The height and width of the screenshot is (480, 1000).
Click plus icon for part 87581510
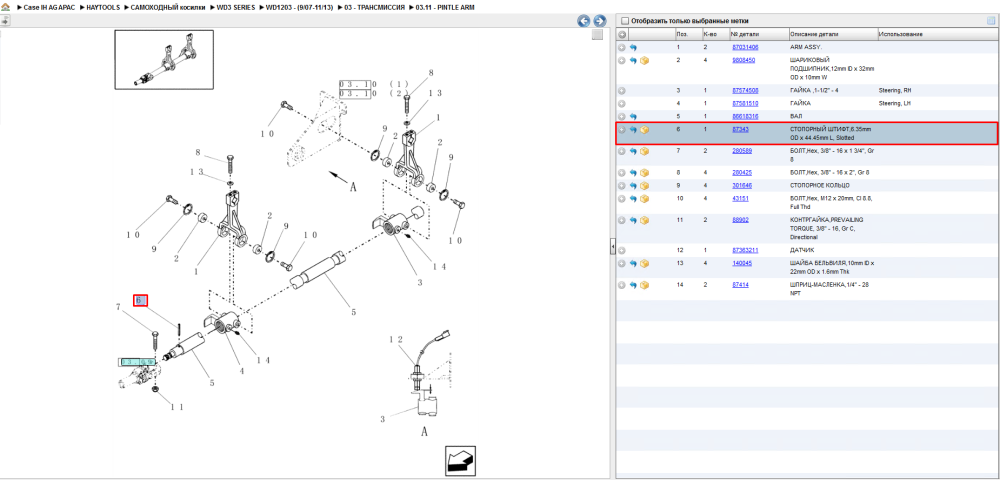[622, 103]
